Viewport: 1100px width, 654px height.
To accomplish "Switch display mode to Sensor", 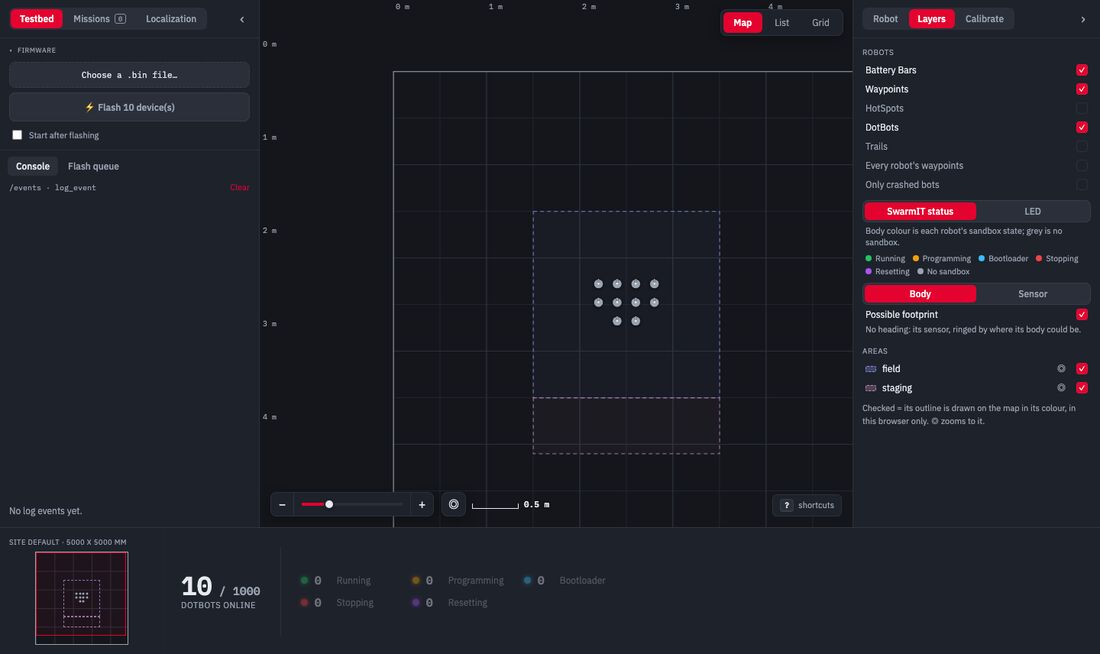I will [1033, 294].
